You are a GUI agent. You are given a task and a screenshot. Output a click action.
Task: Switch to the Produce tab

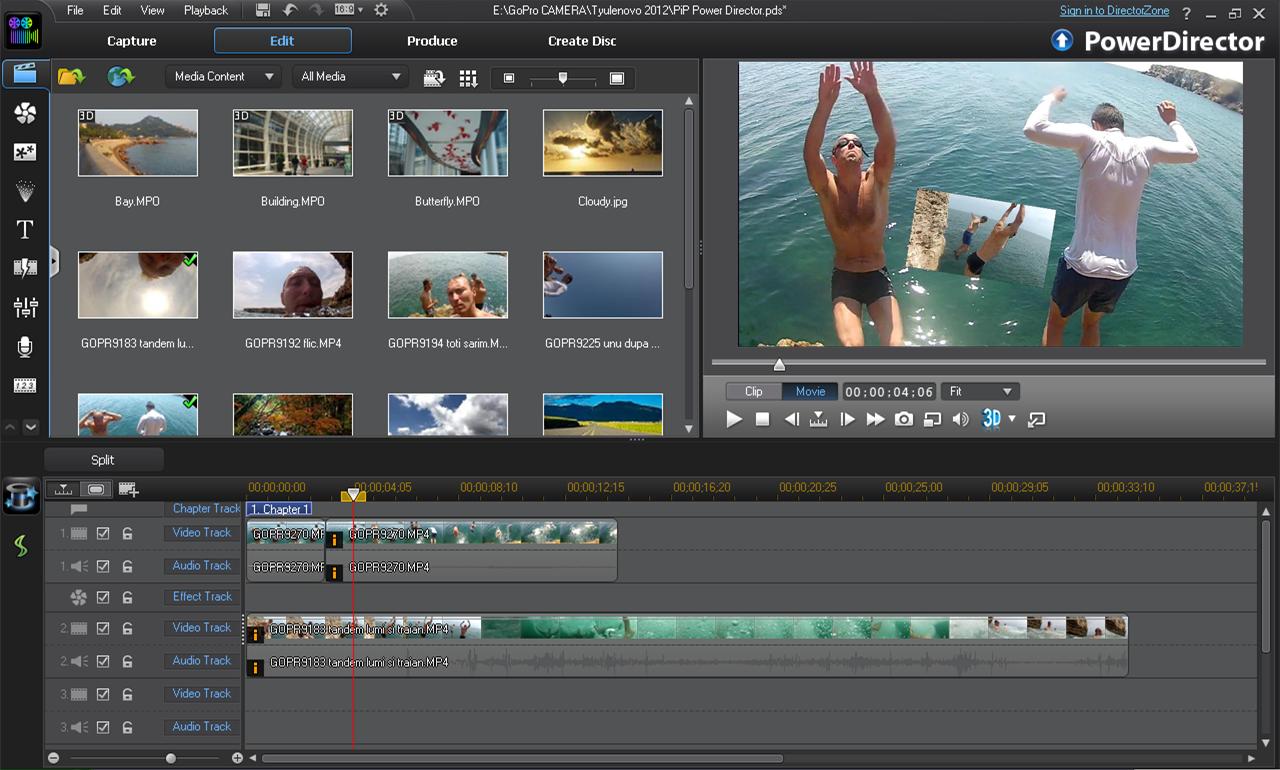432,41
